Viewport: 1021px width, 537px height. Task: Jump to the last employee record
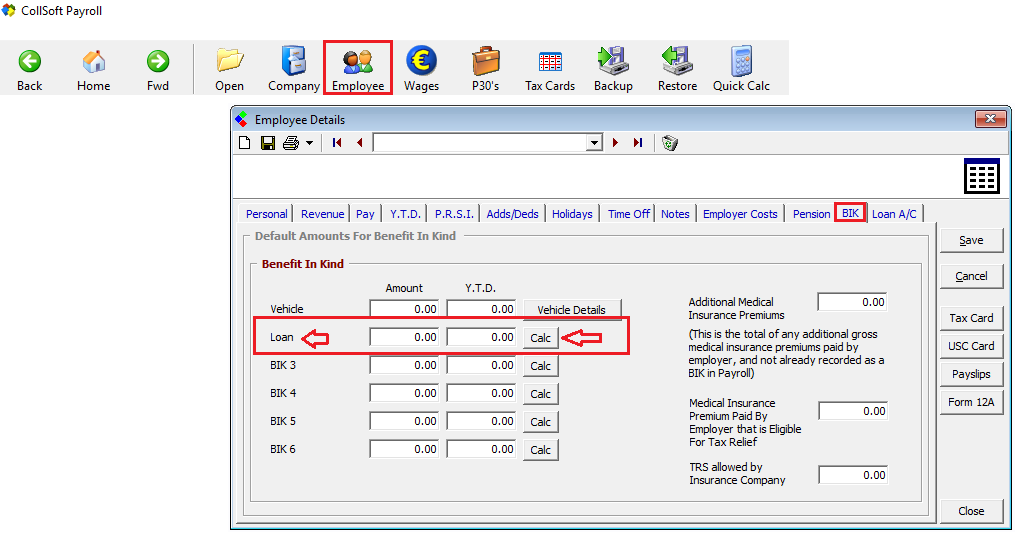click(638, 143)
